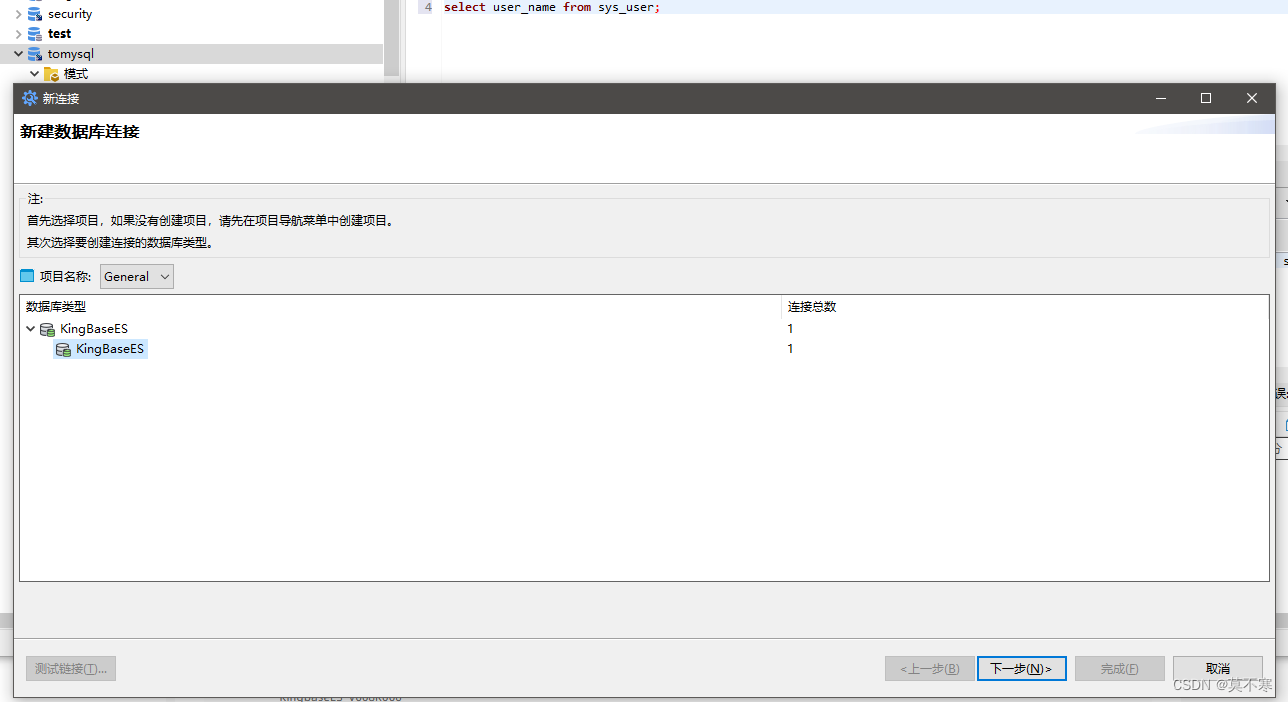Click the 新建数据库连接 heading
Viewport: 1288px width, 702px height.
pyautogui.click(x=80, y=132)
